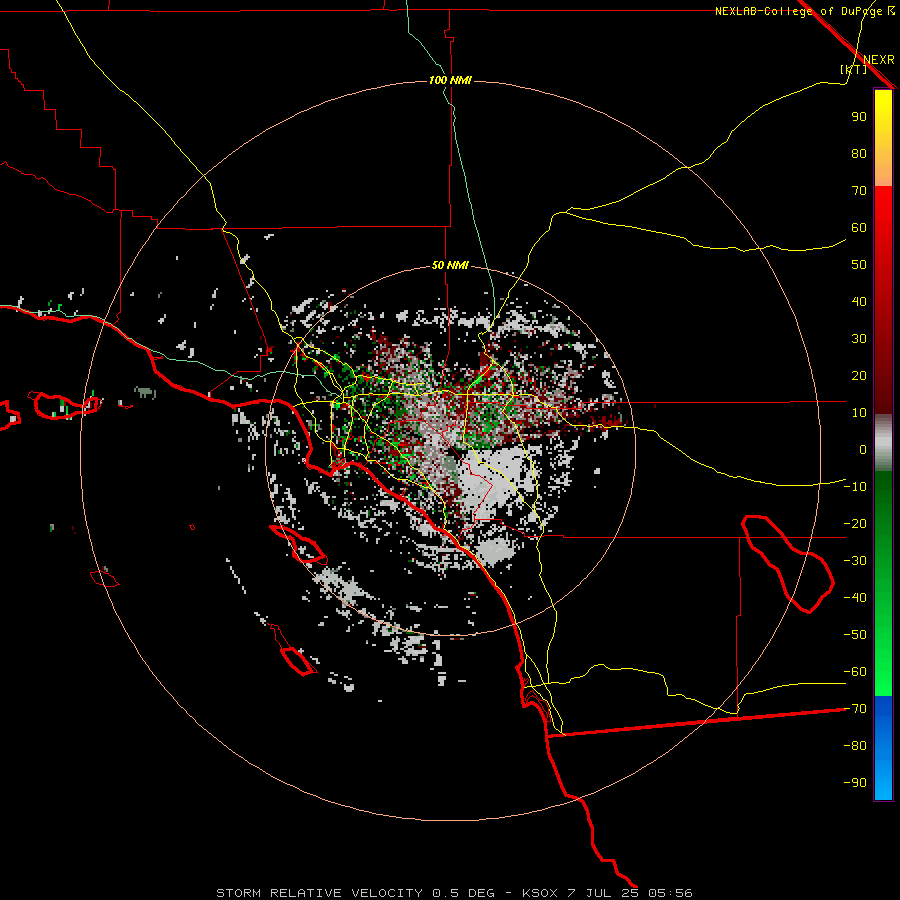The width and height of the screenshot is (900, 900).
Task: Click the -10 velocity scale label
Action: pyautogui.click(x=855, y=487)
